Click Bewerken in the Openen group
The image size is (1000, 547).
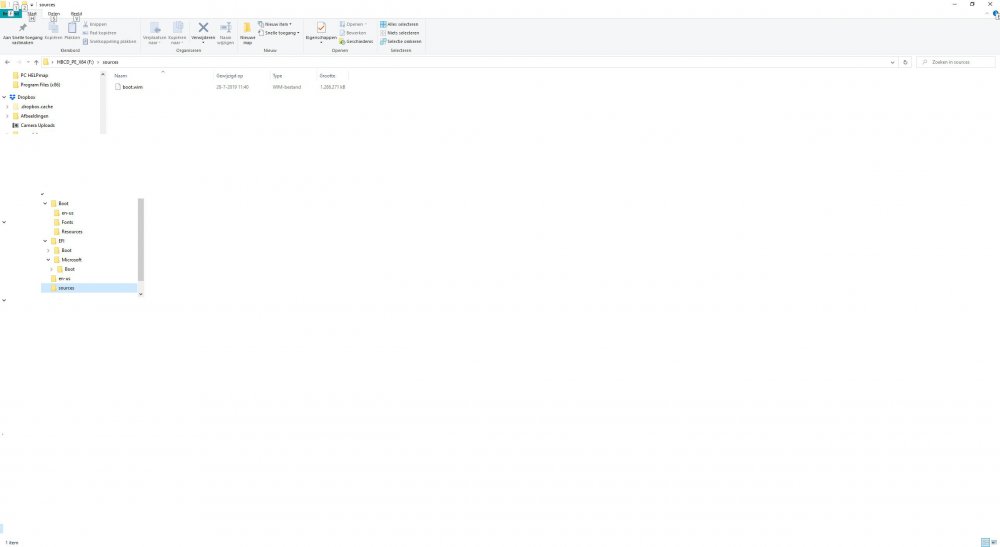pyautogui.click(x=353, y=33)
